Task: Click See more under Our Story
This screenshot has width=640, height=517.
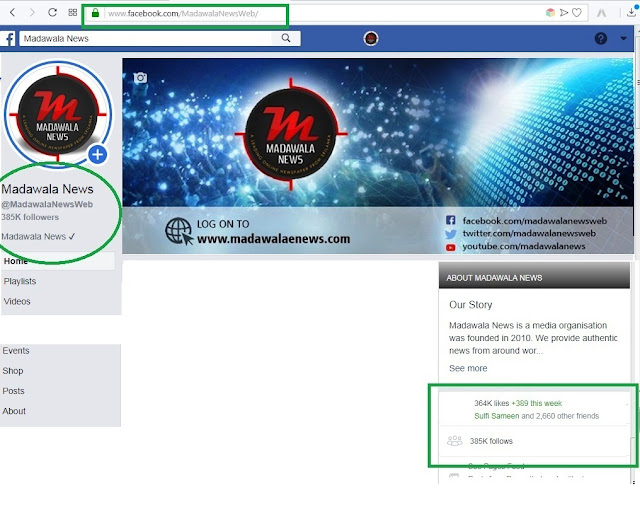Action: tap(468, 368)
